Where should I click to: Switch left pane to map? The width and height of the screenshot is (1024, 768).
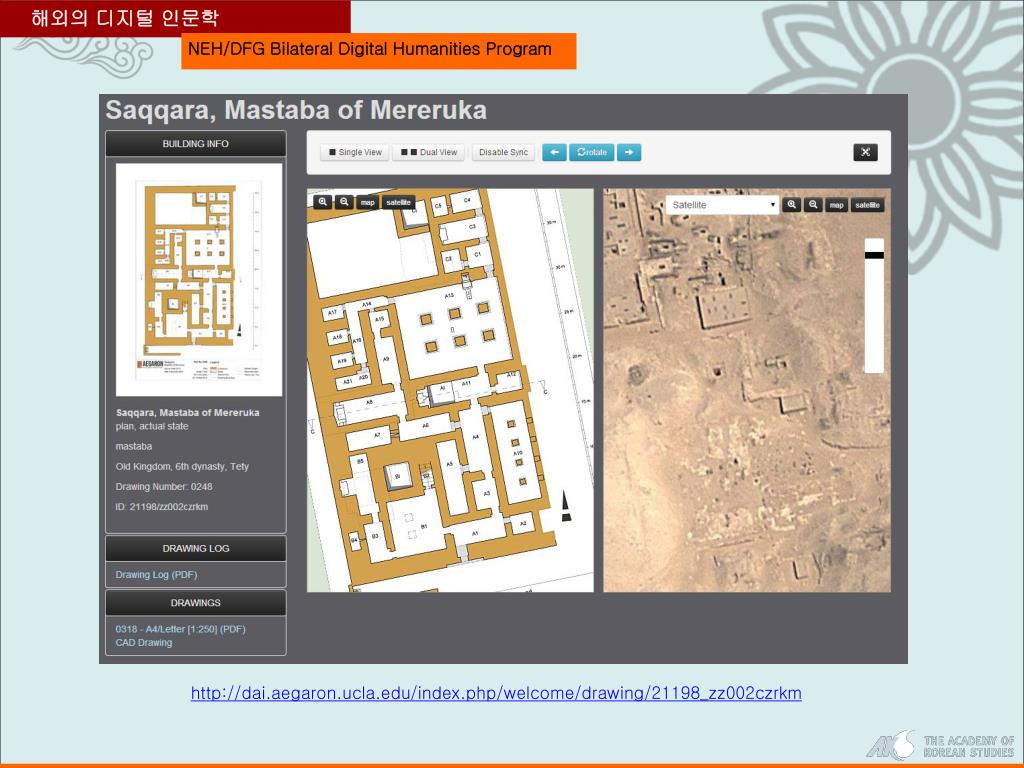(368, 202)
